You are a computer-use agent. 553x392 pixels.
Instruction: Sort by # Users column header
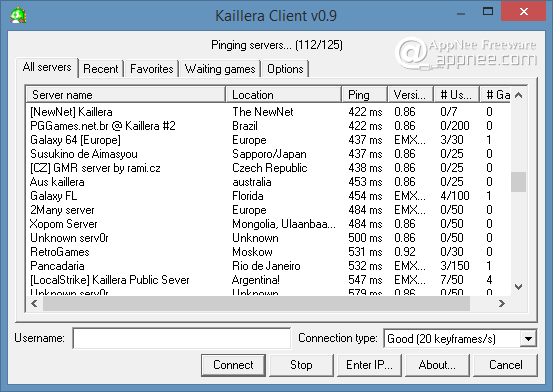click(x=456, y=95)
